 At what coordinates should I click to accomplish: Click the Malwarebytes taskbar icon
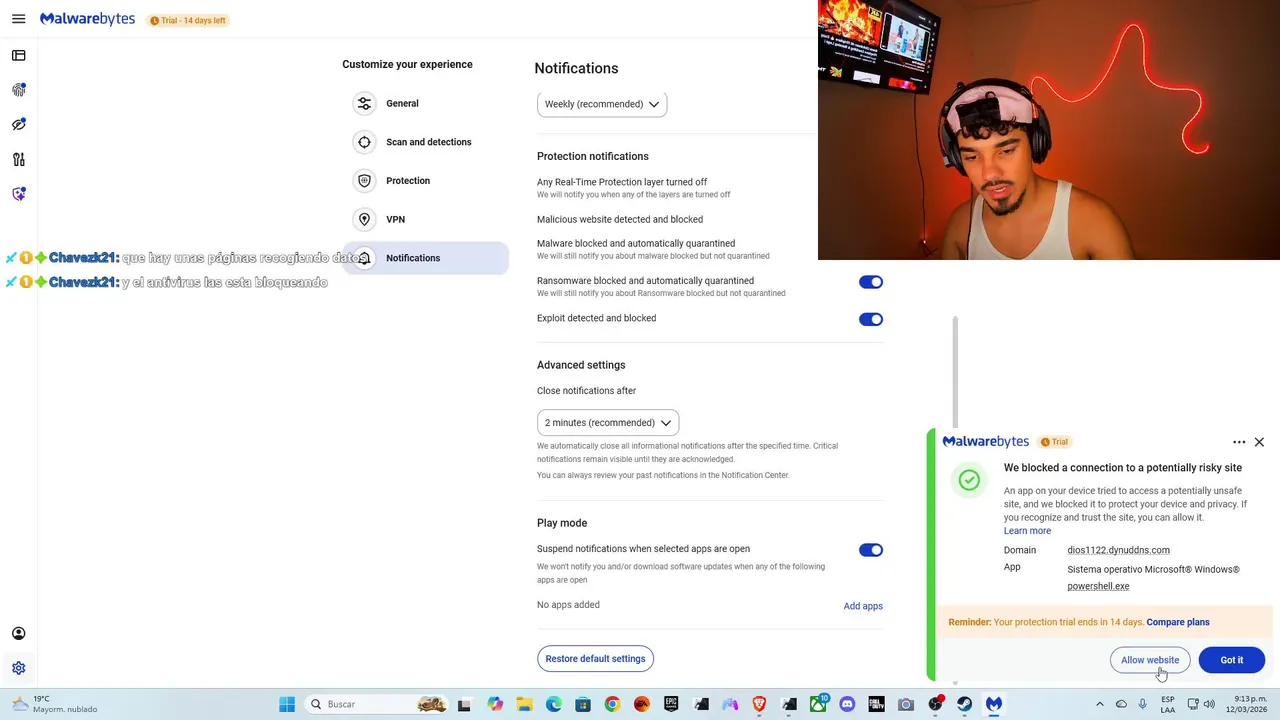pos(994,704)
